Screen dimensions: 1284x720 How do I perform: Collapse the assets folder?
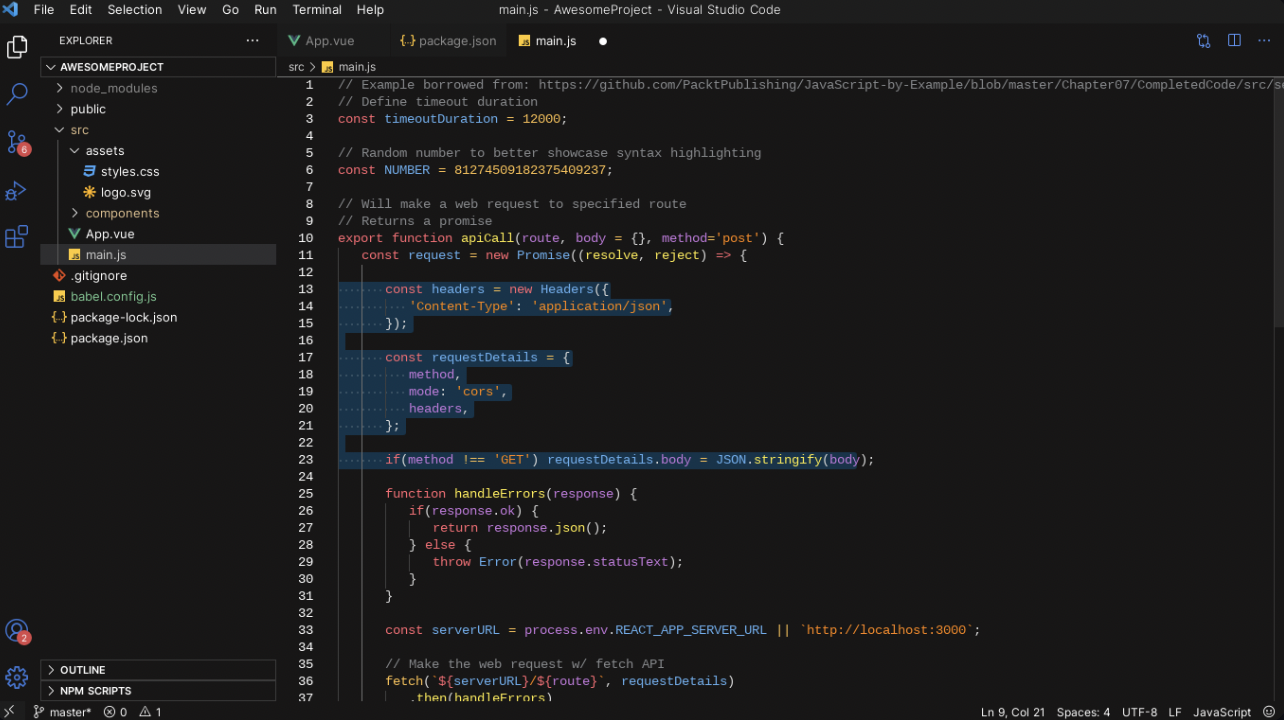click(158, 151)
